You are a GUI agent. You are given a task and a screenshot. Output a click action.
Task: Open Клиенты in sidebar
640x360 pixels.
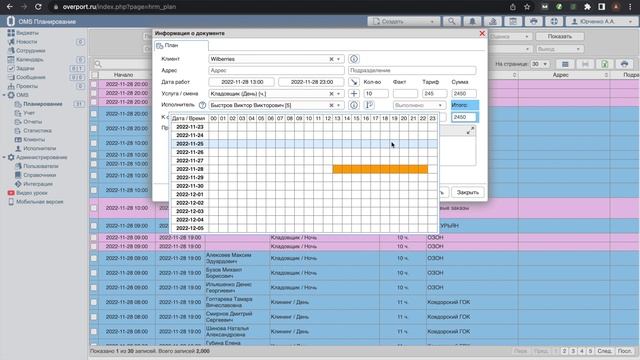(x=34, y=140)
